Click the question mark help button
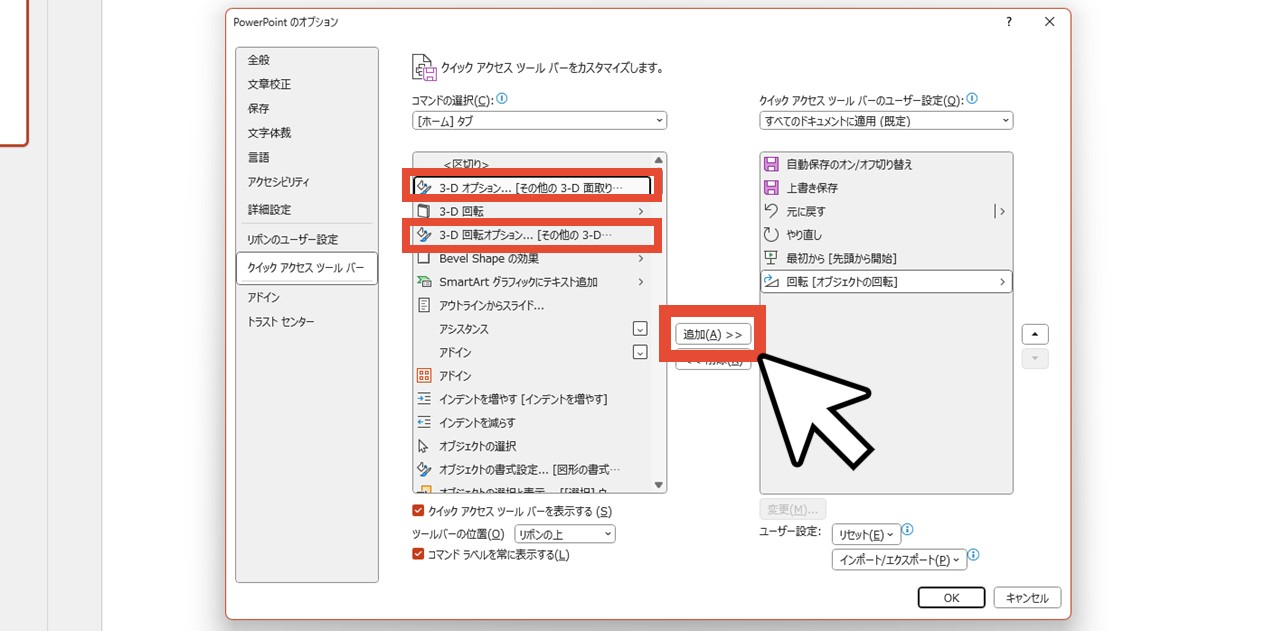This screenshot has width=1280, height=631. coord(1009,21)
